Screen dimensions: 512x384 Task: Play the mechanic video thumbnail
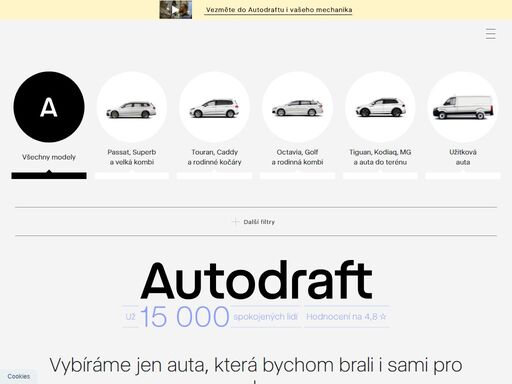tap(176, 10)
